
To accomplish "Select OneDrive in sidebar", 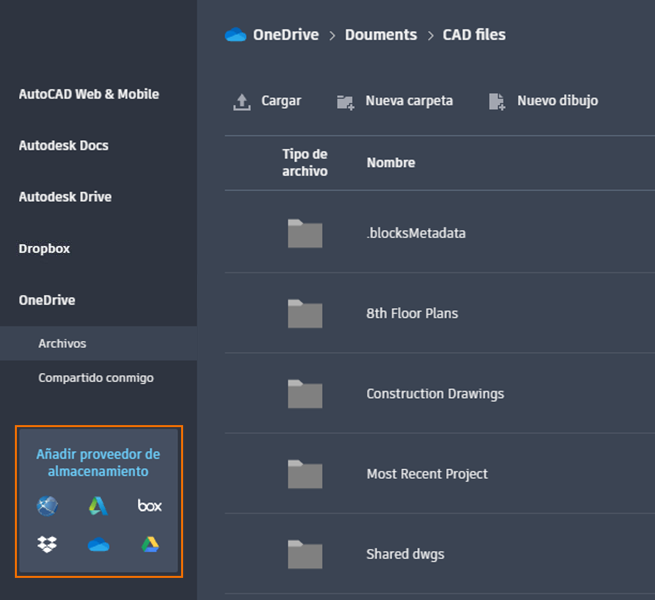I will pos(47,300).
